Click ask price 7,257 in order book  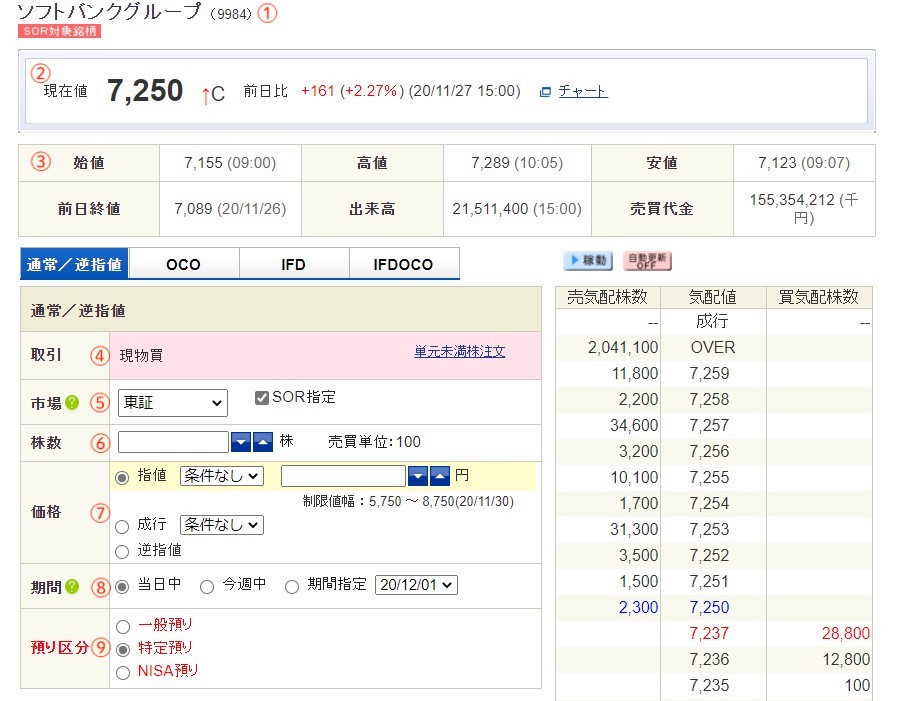pos(710,426)
